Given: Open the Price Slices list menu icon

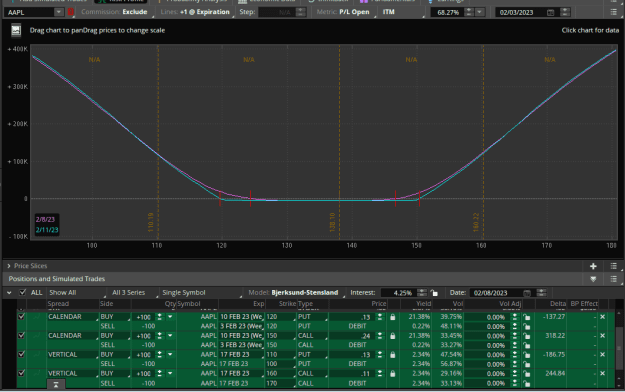Looking at the screenshot, I should coord(614,266).
